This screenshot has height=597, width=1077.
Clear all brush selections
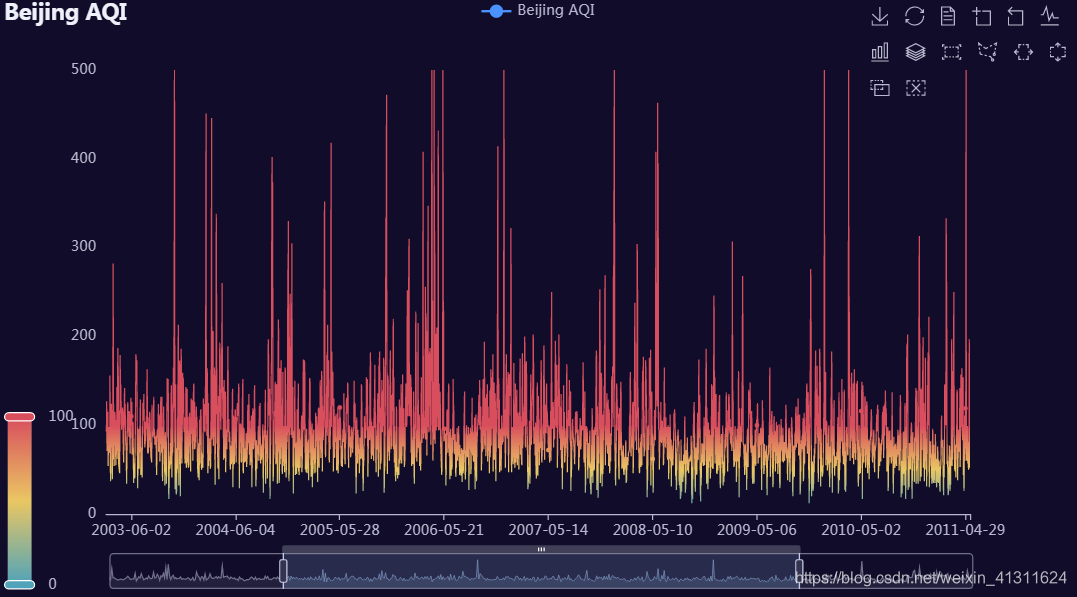[x=916, y=88]
